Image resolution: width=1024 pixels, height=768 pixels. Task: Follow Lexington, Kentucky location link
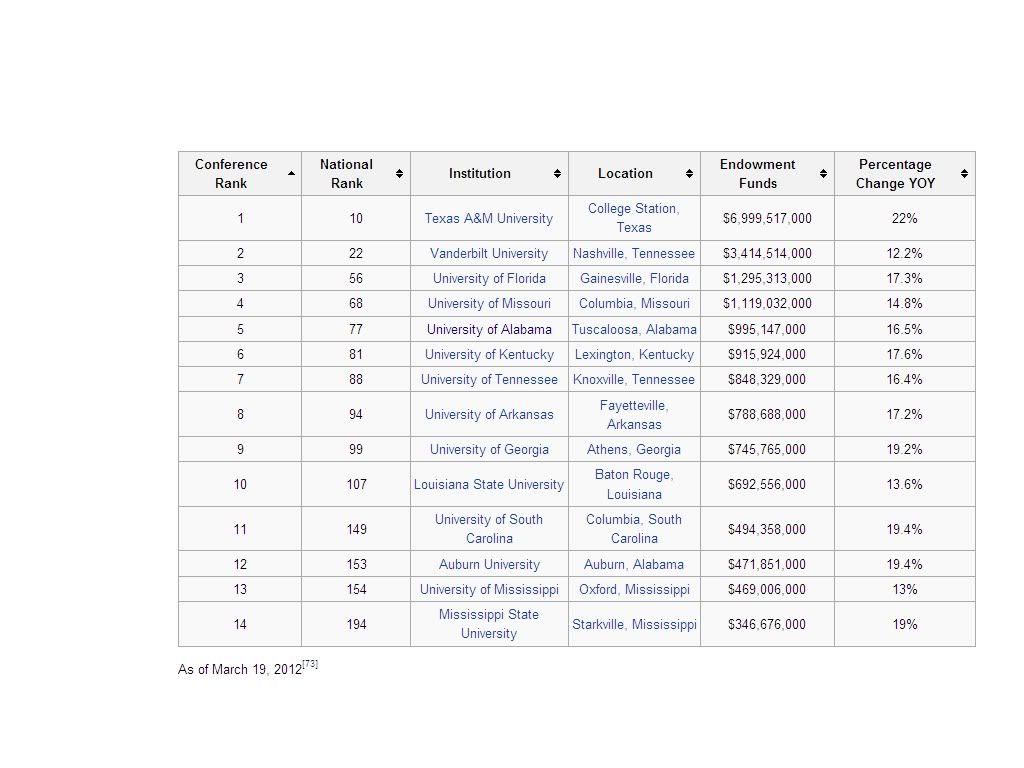(634, 355)
